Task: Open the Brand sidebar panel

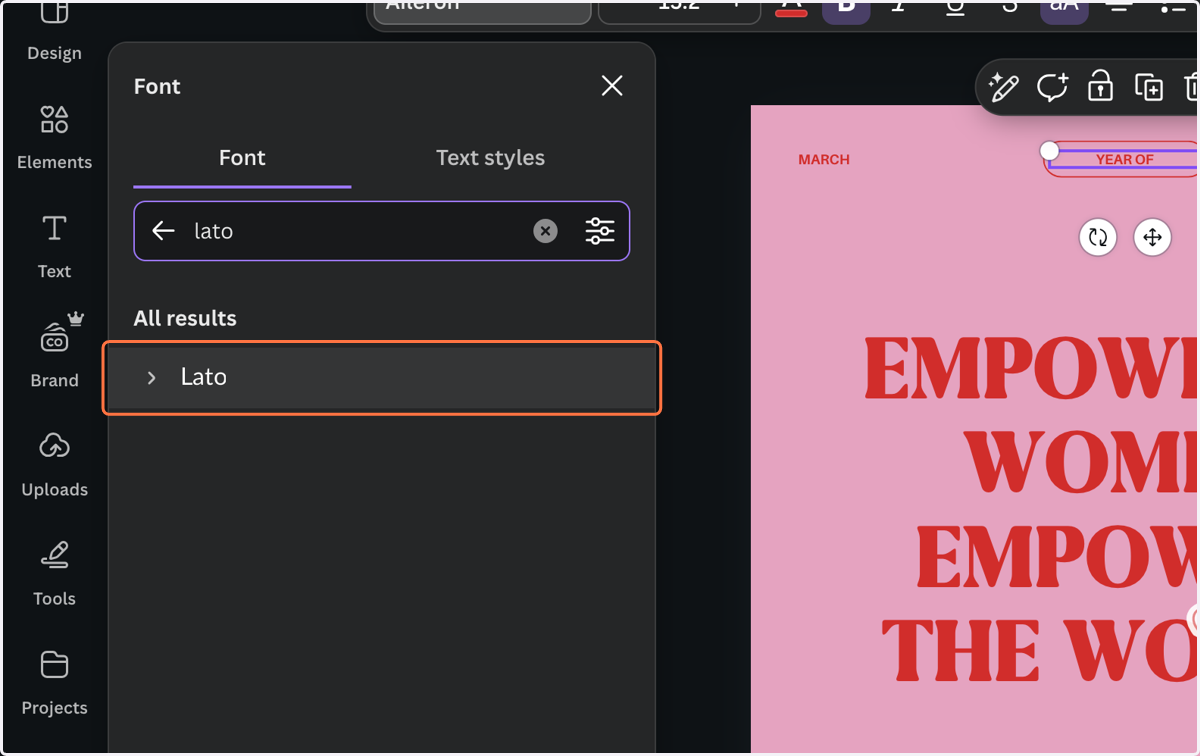Action: [54, 355]
